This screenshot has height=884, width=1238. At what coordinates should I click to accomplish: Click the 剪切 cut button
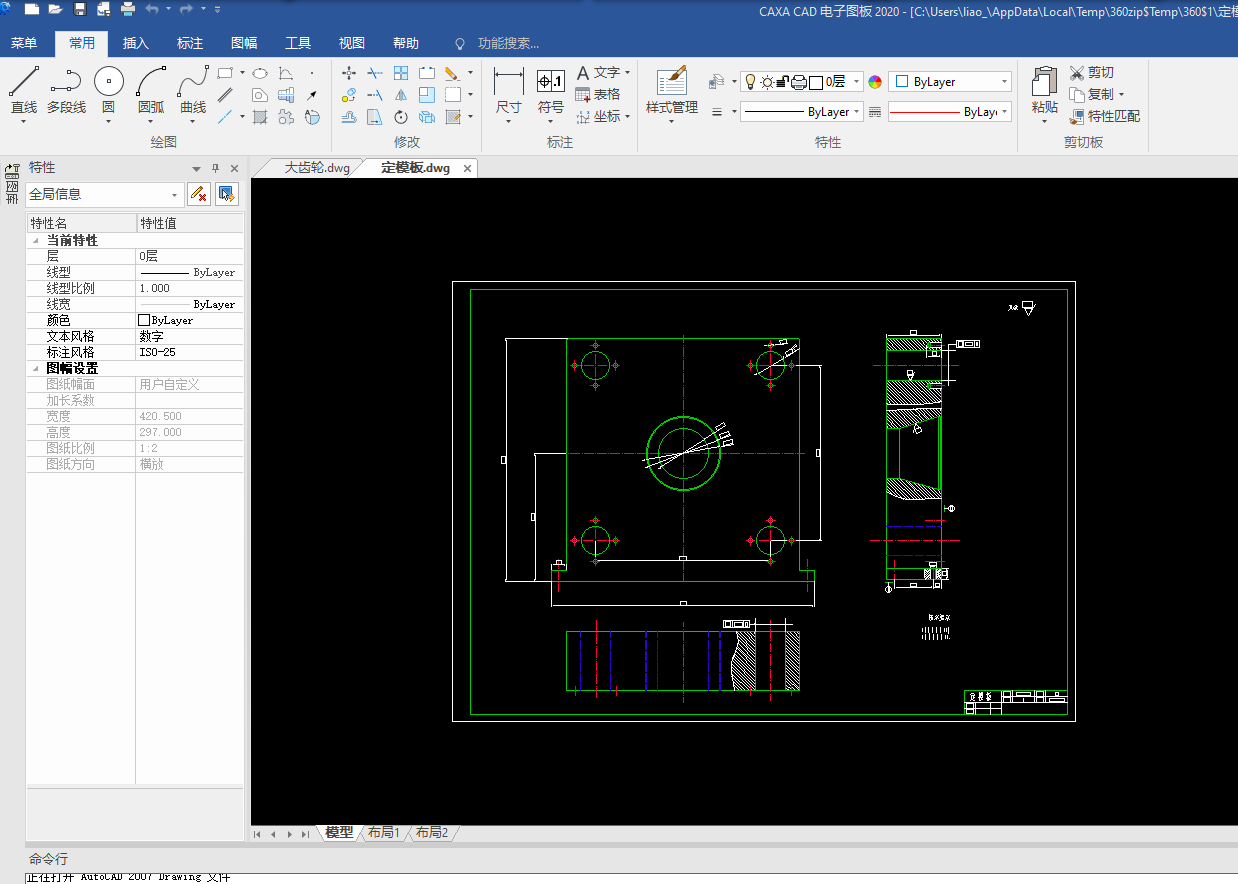1092,72
